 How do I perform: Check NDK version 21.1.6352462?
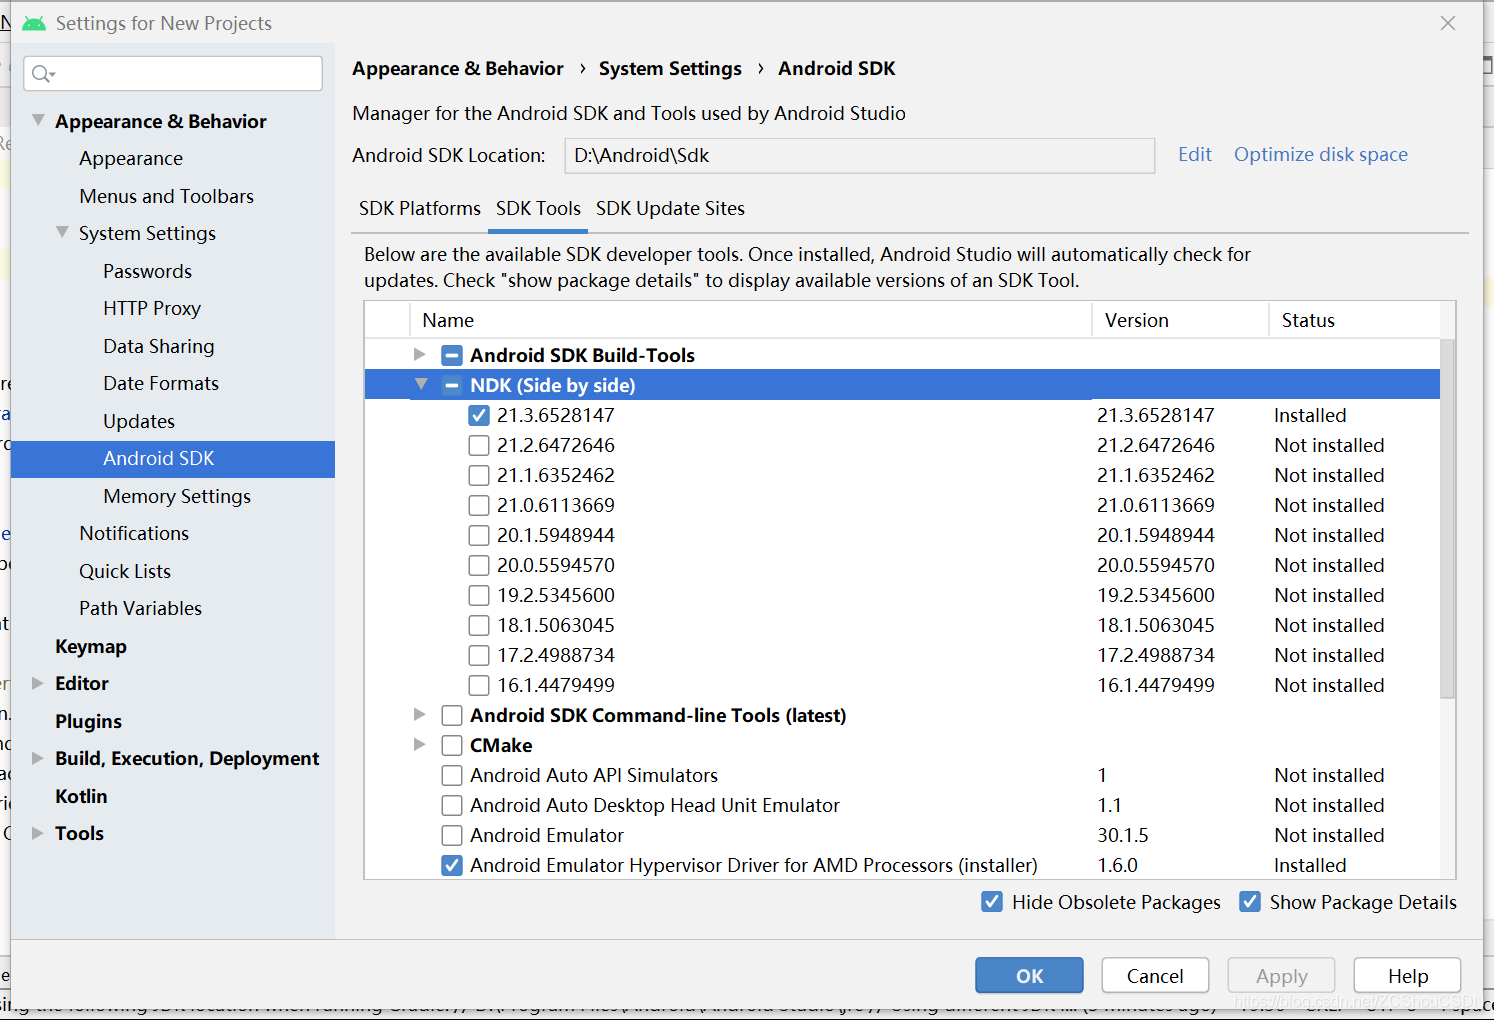click(479, 475)
